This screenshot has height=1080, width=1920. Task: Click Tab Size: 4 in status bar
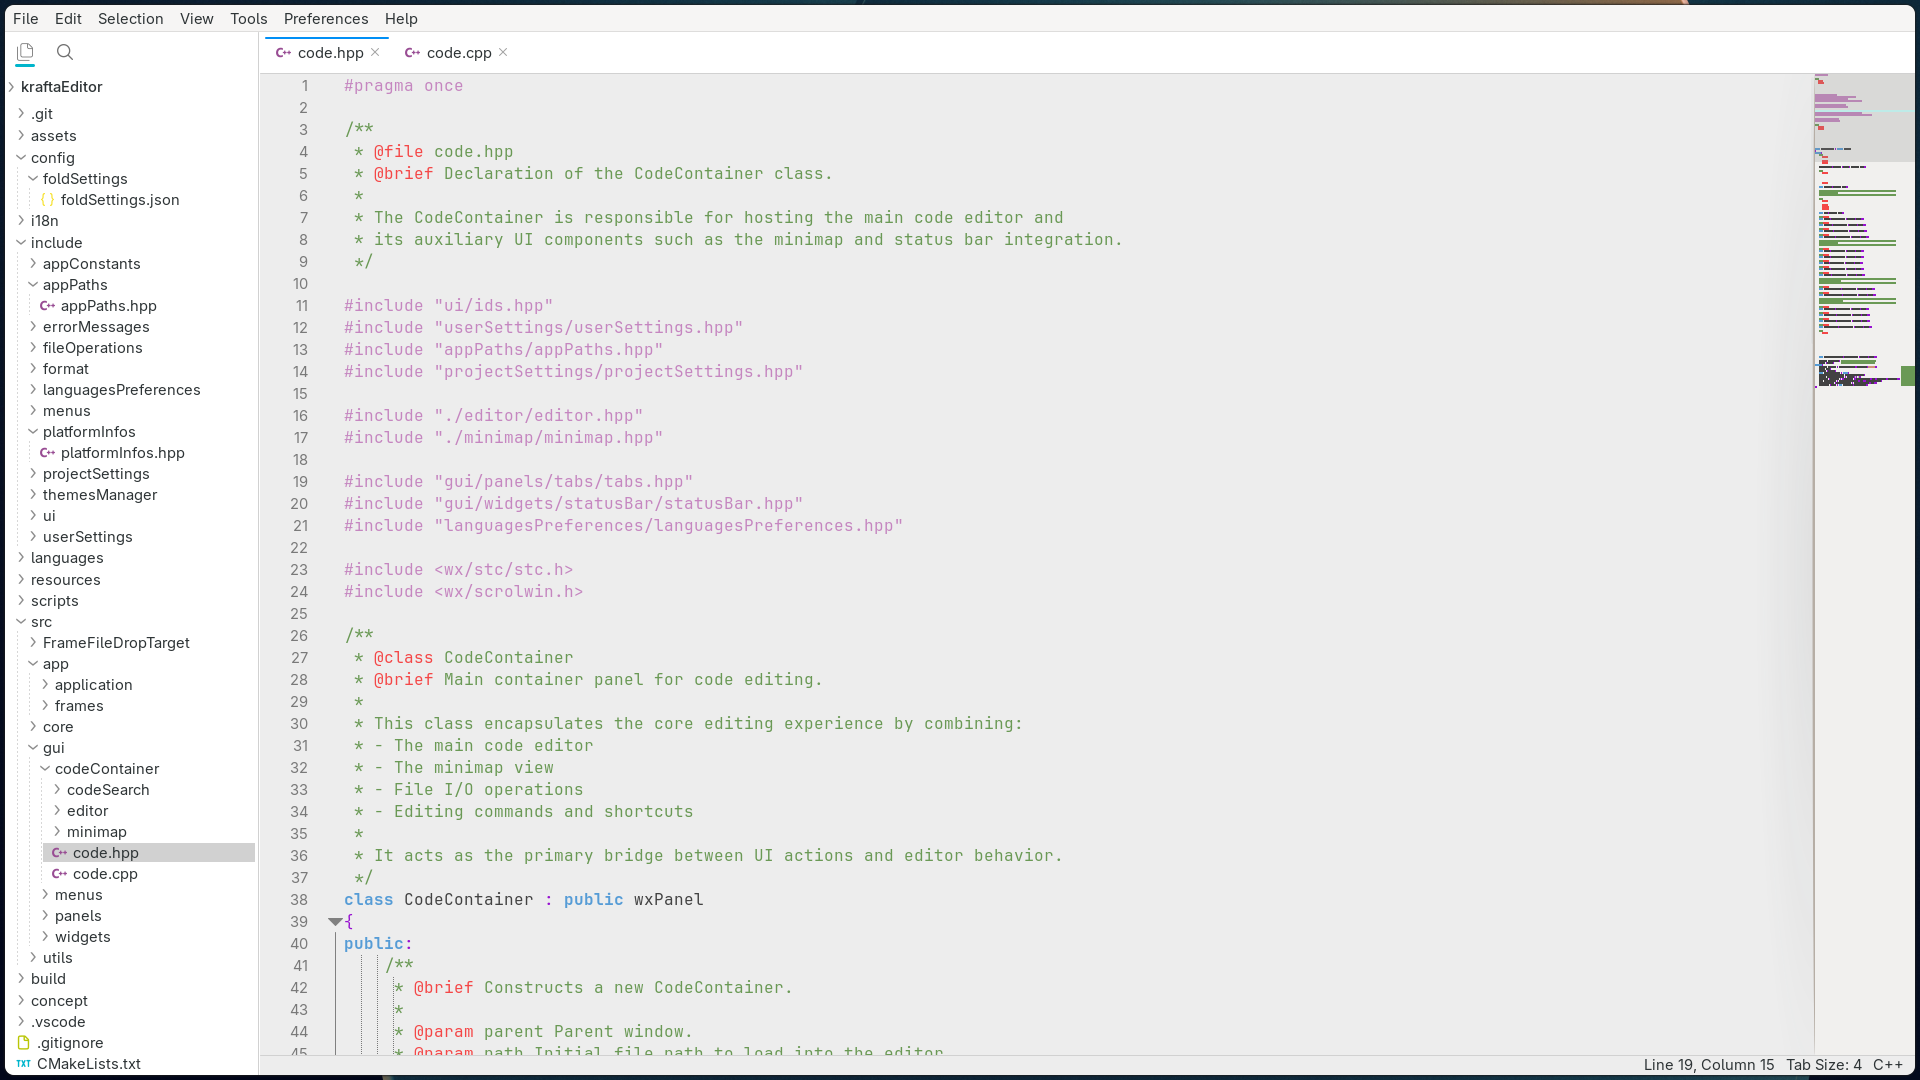(1824, 1065)
